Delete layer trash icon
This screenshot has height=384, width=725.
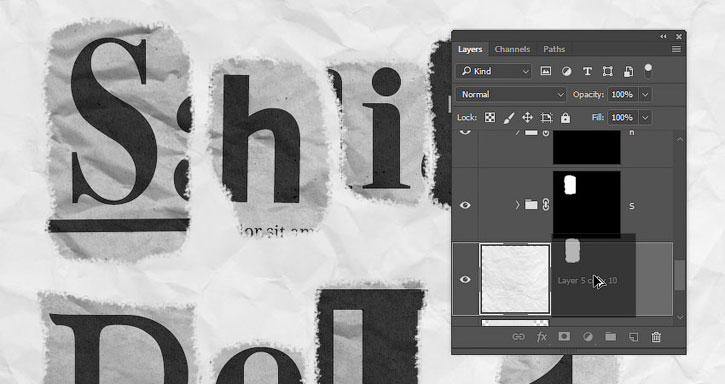click(656, 337)
